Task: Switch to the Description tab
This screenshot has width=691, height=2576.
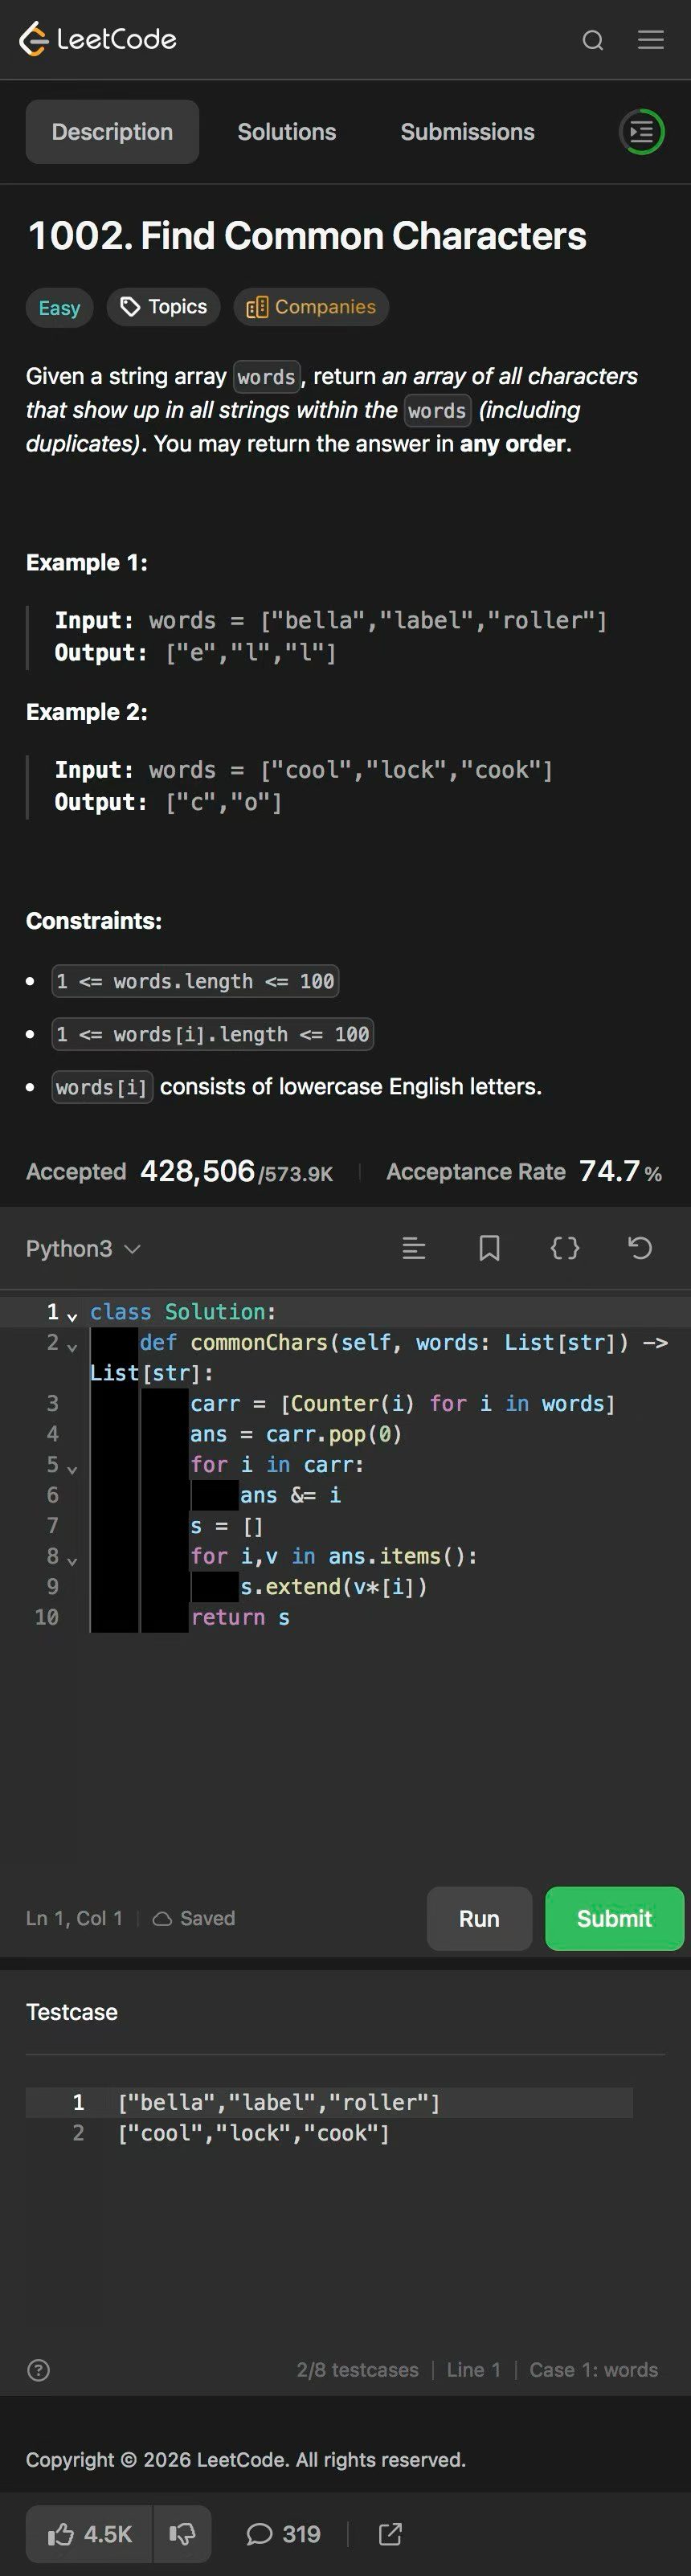Action: click(112, 131)
